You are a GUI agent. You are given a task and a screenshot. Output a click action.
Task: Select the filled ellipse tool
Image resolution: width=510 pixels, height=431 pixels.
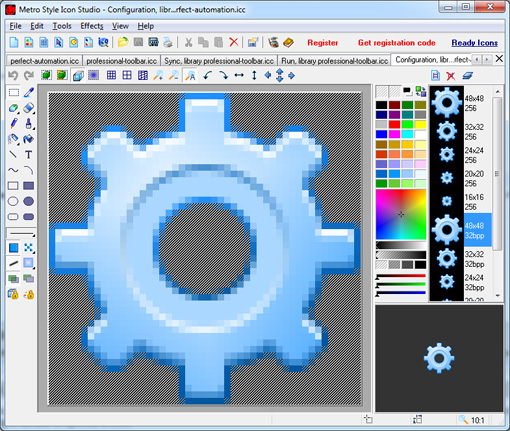point(29,201)
